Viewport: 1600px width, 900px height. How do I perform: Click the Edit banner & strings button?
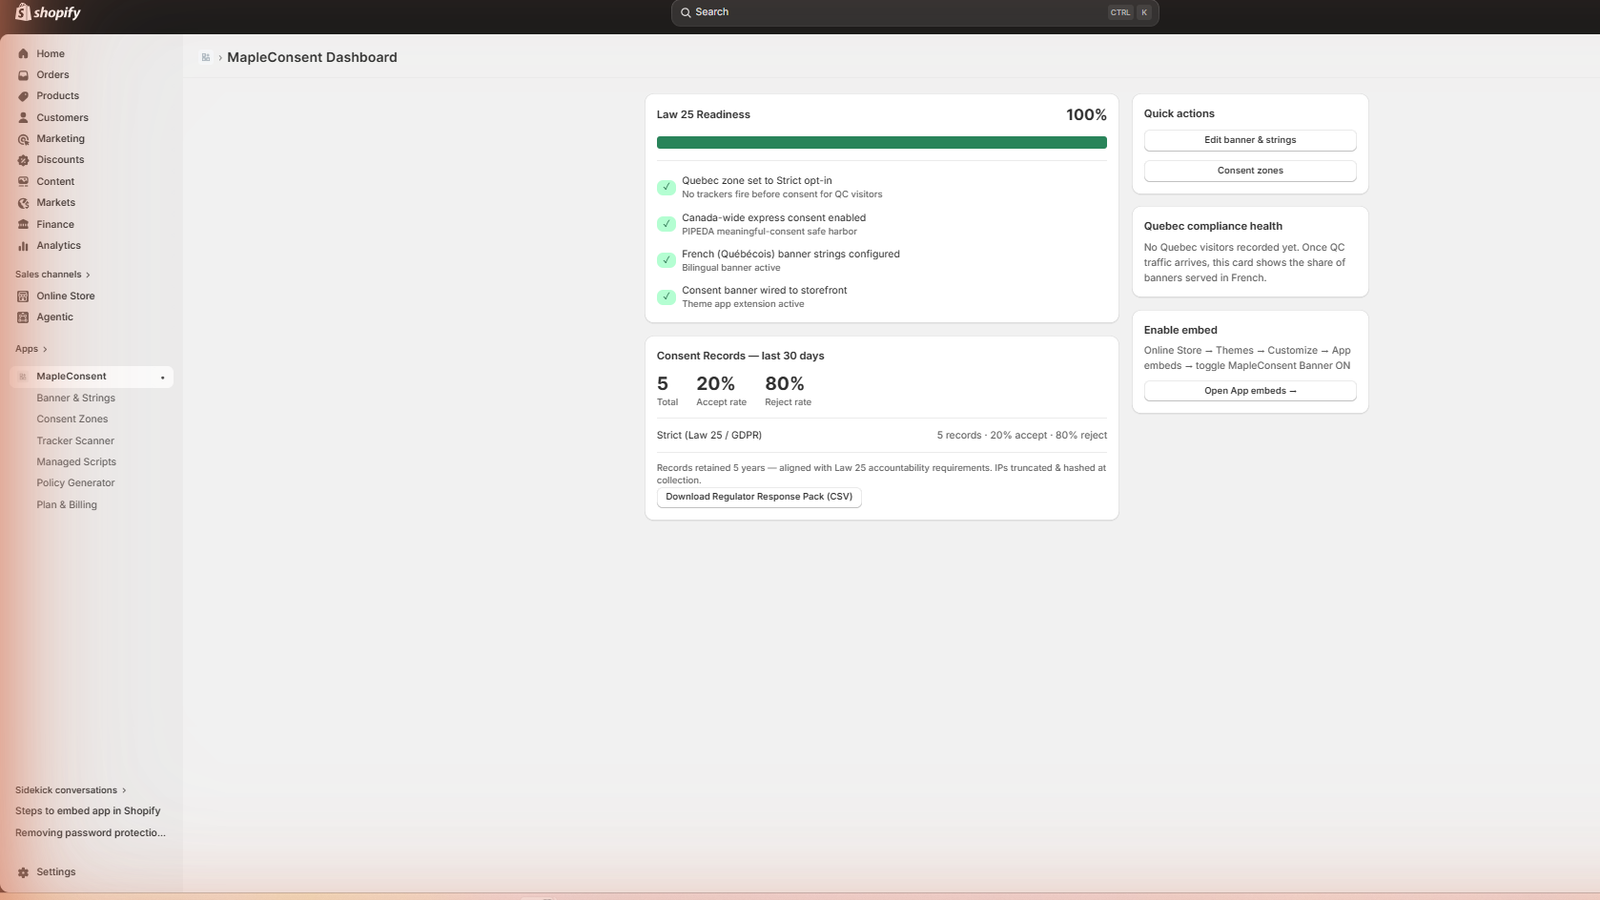pos(1250,140)
